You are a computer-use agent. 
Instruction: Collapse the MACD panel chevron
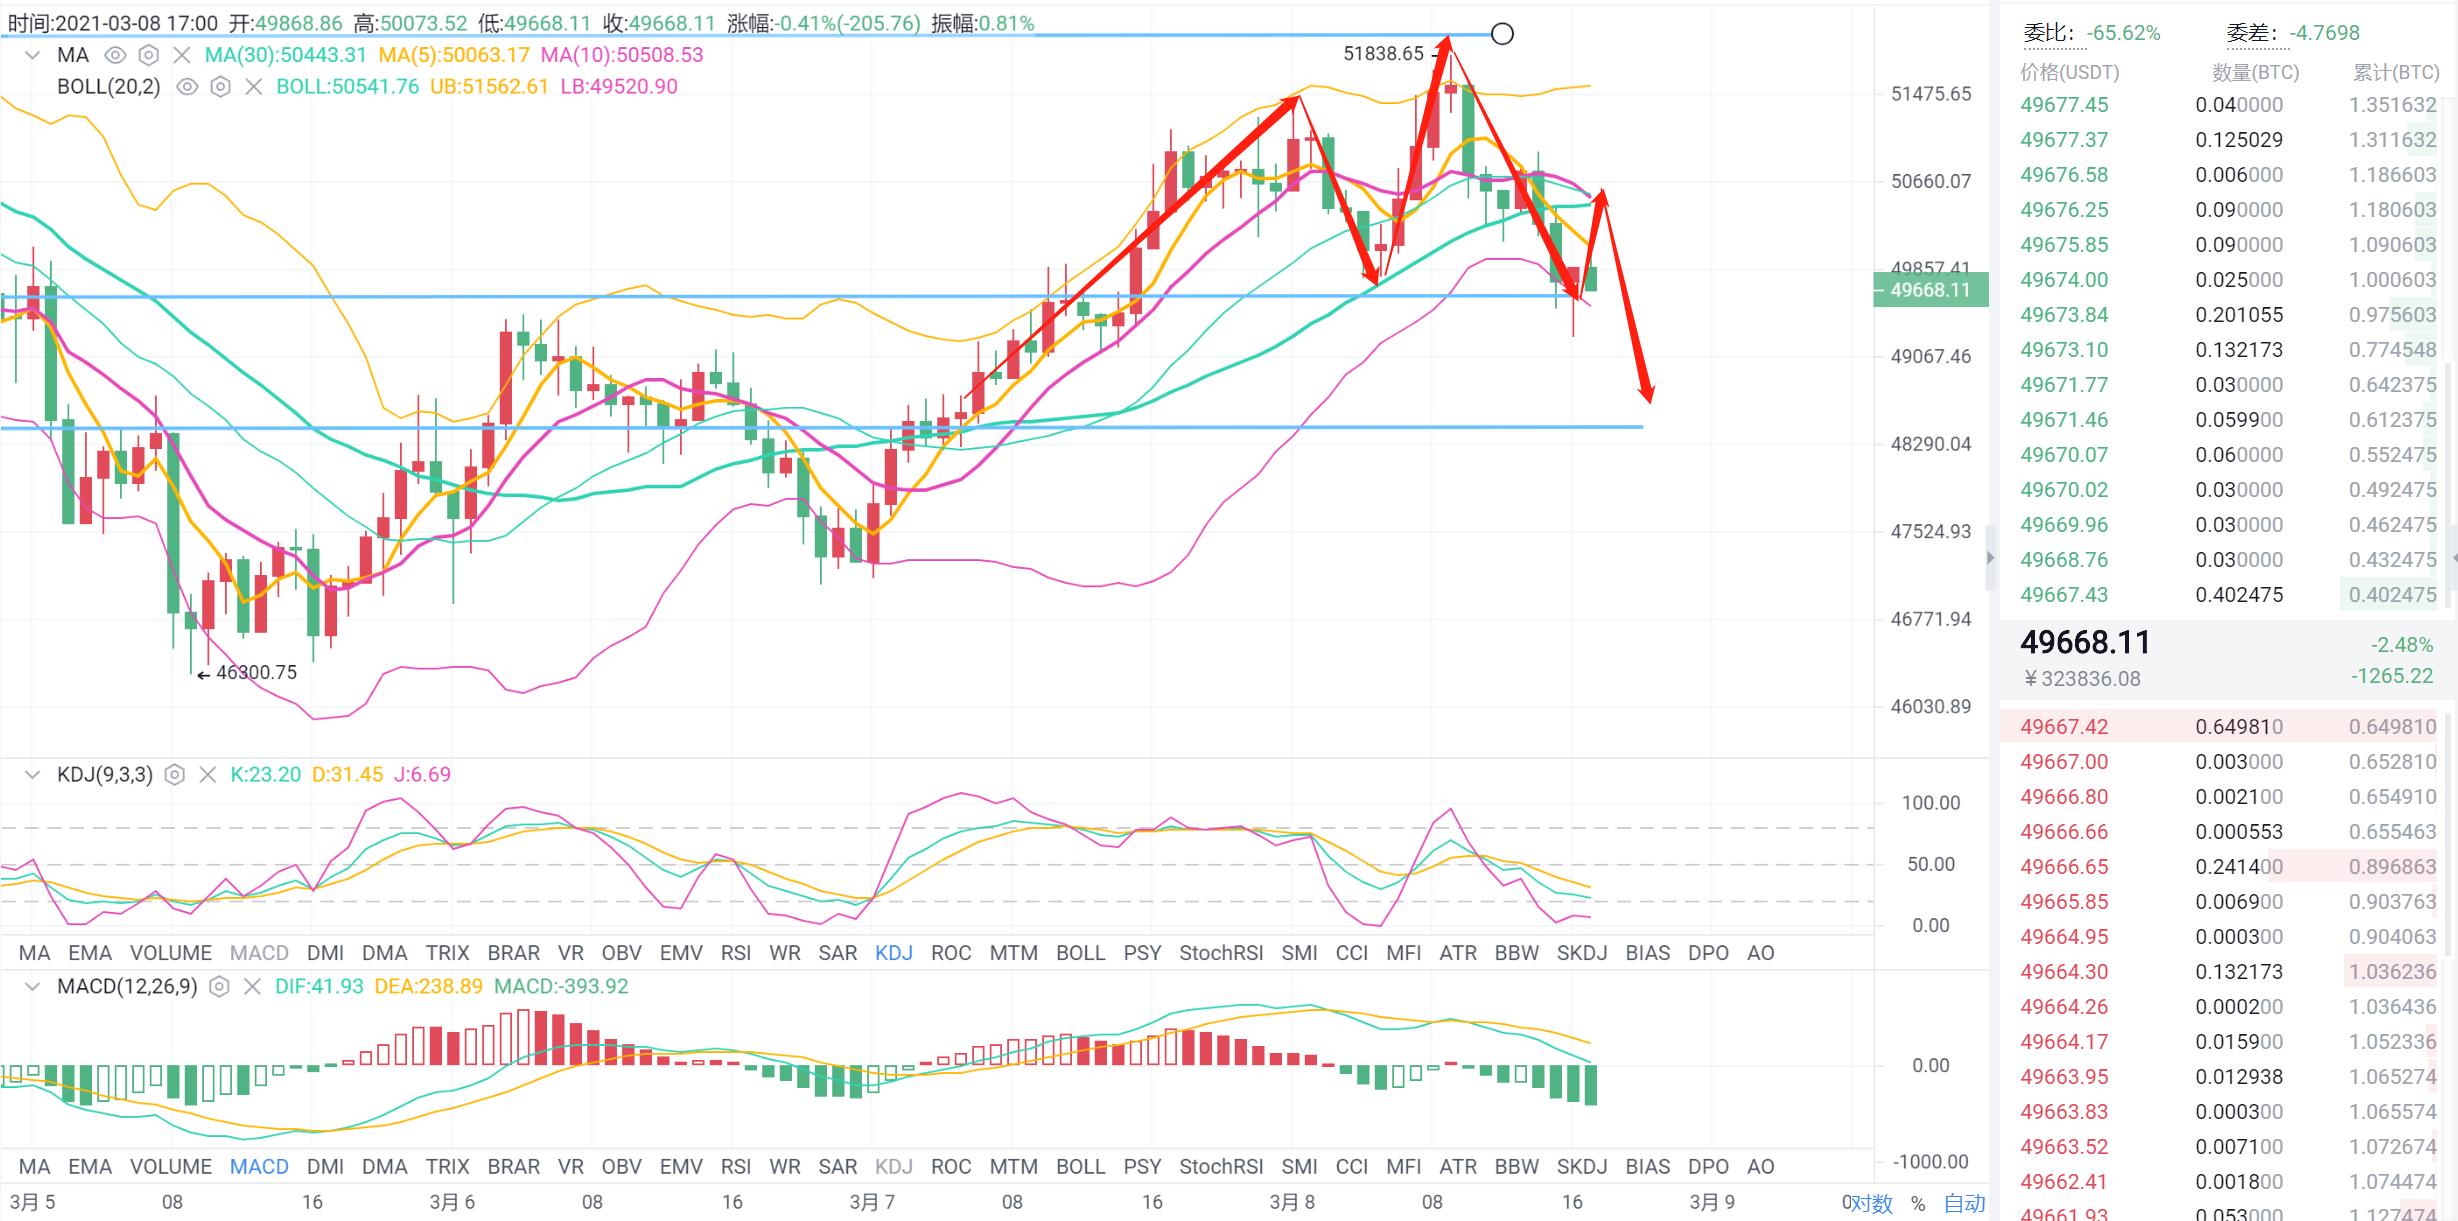pyautogui.click(x=32, y=986)
